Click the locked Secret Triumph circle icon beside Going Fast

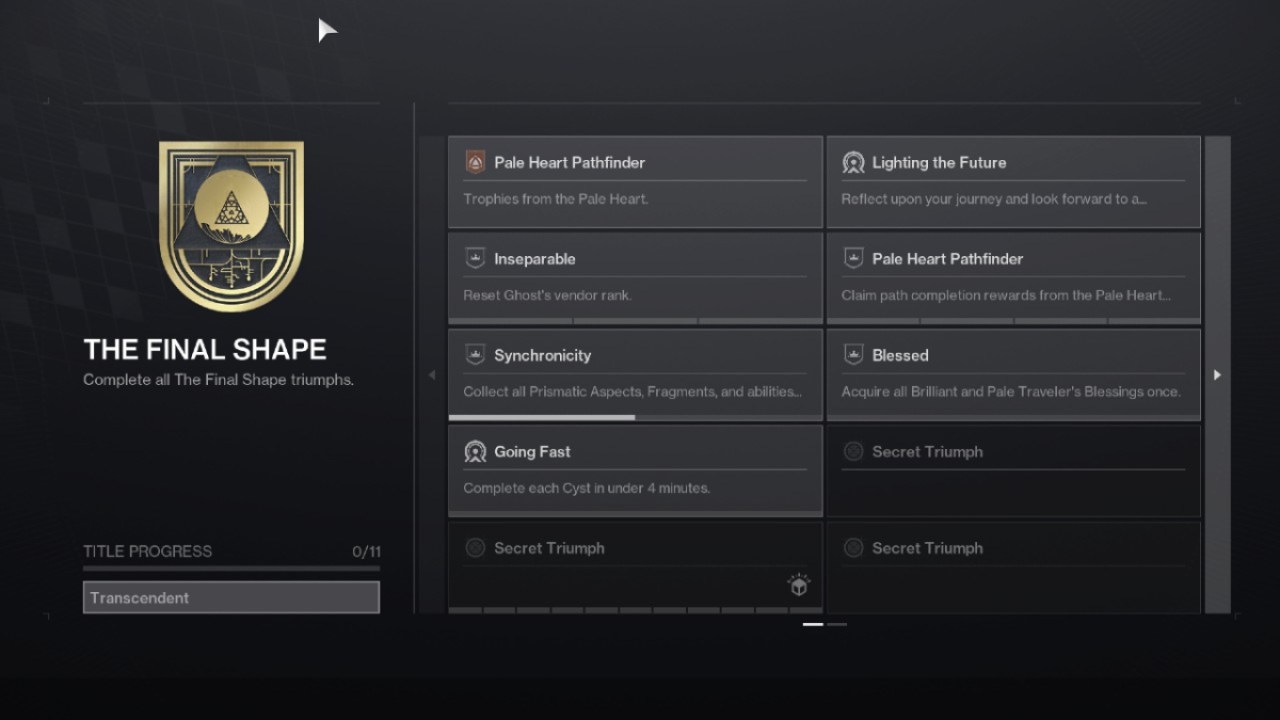(x=853, y=452)
